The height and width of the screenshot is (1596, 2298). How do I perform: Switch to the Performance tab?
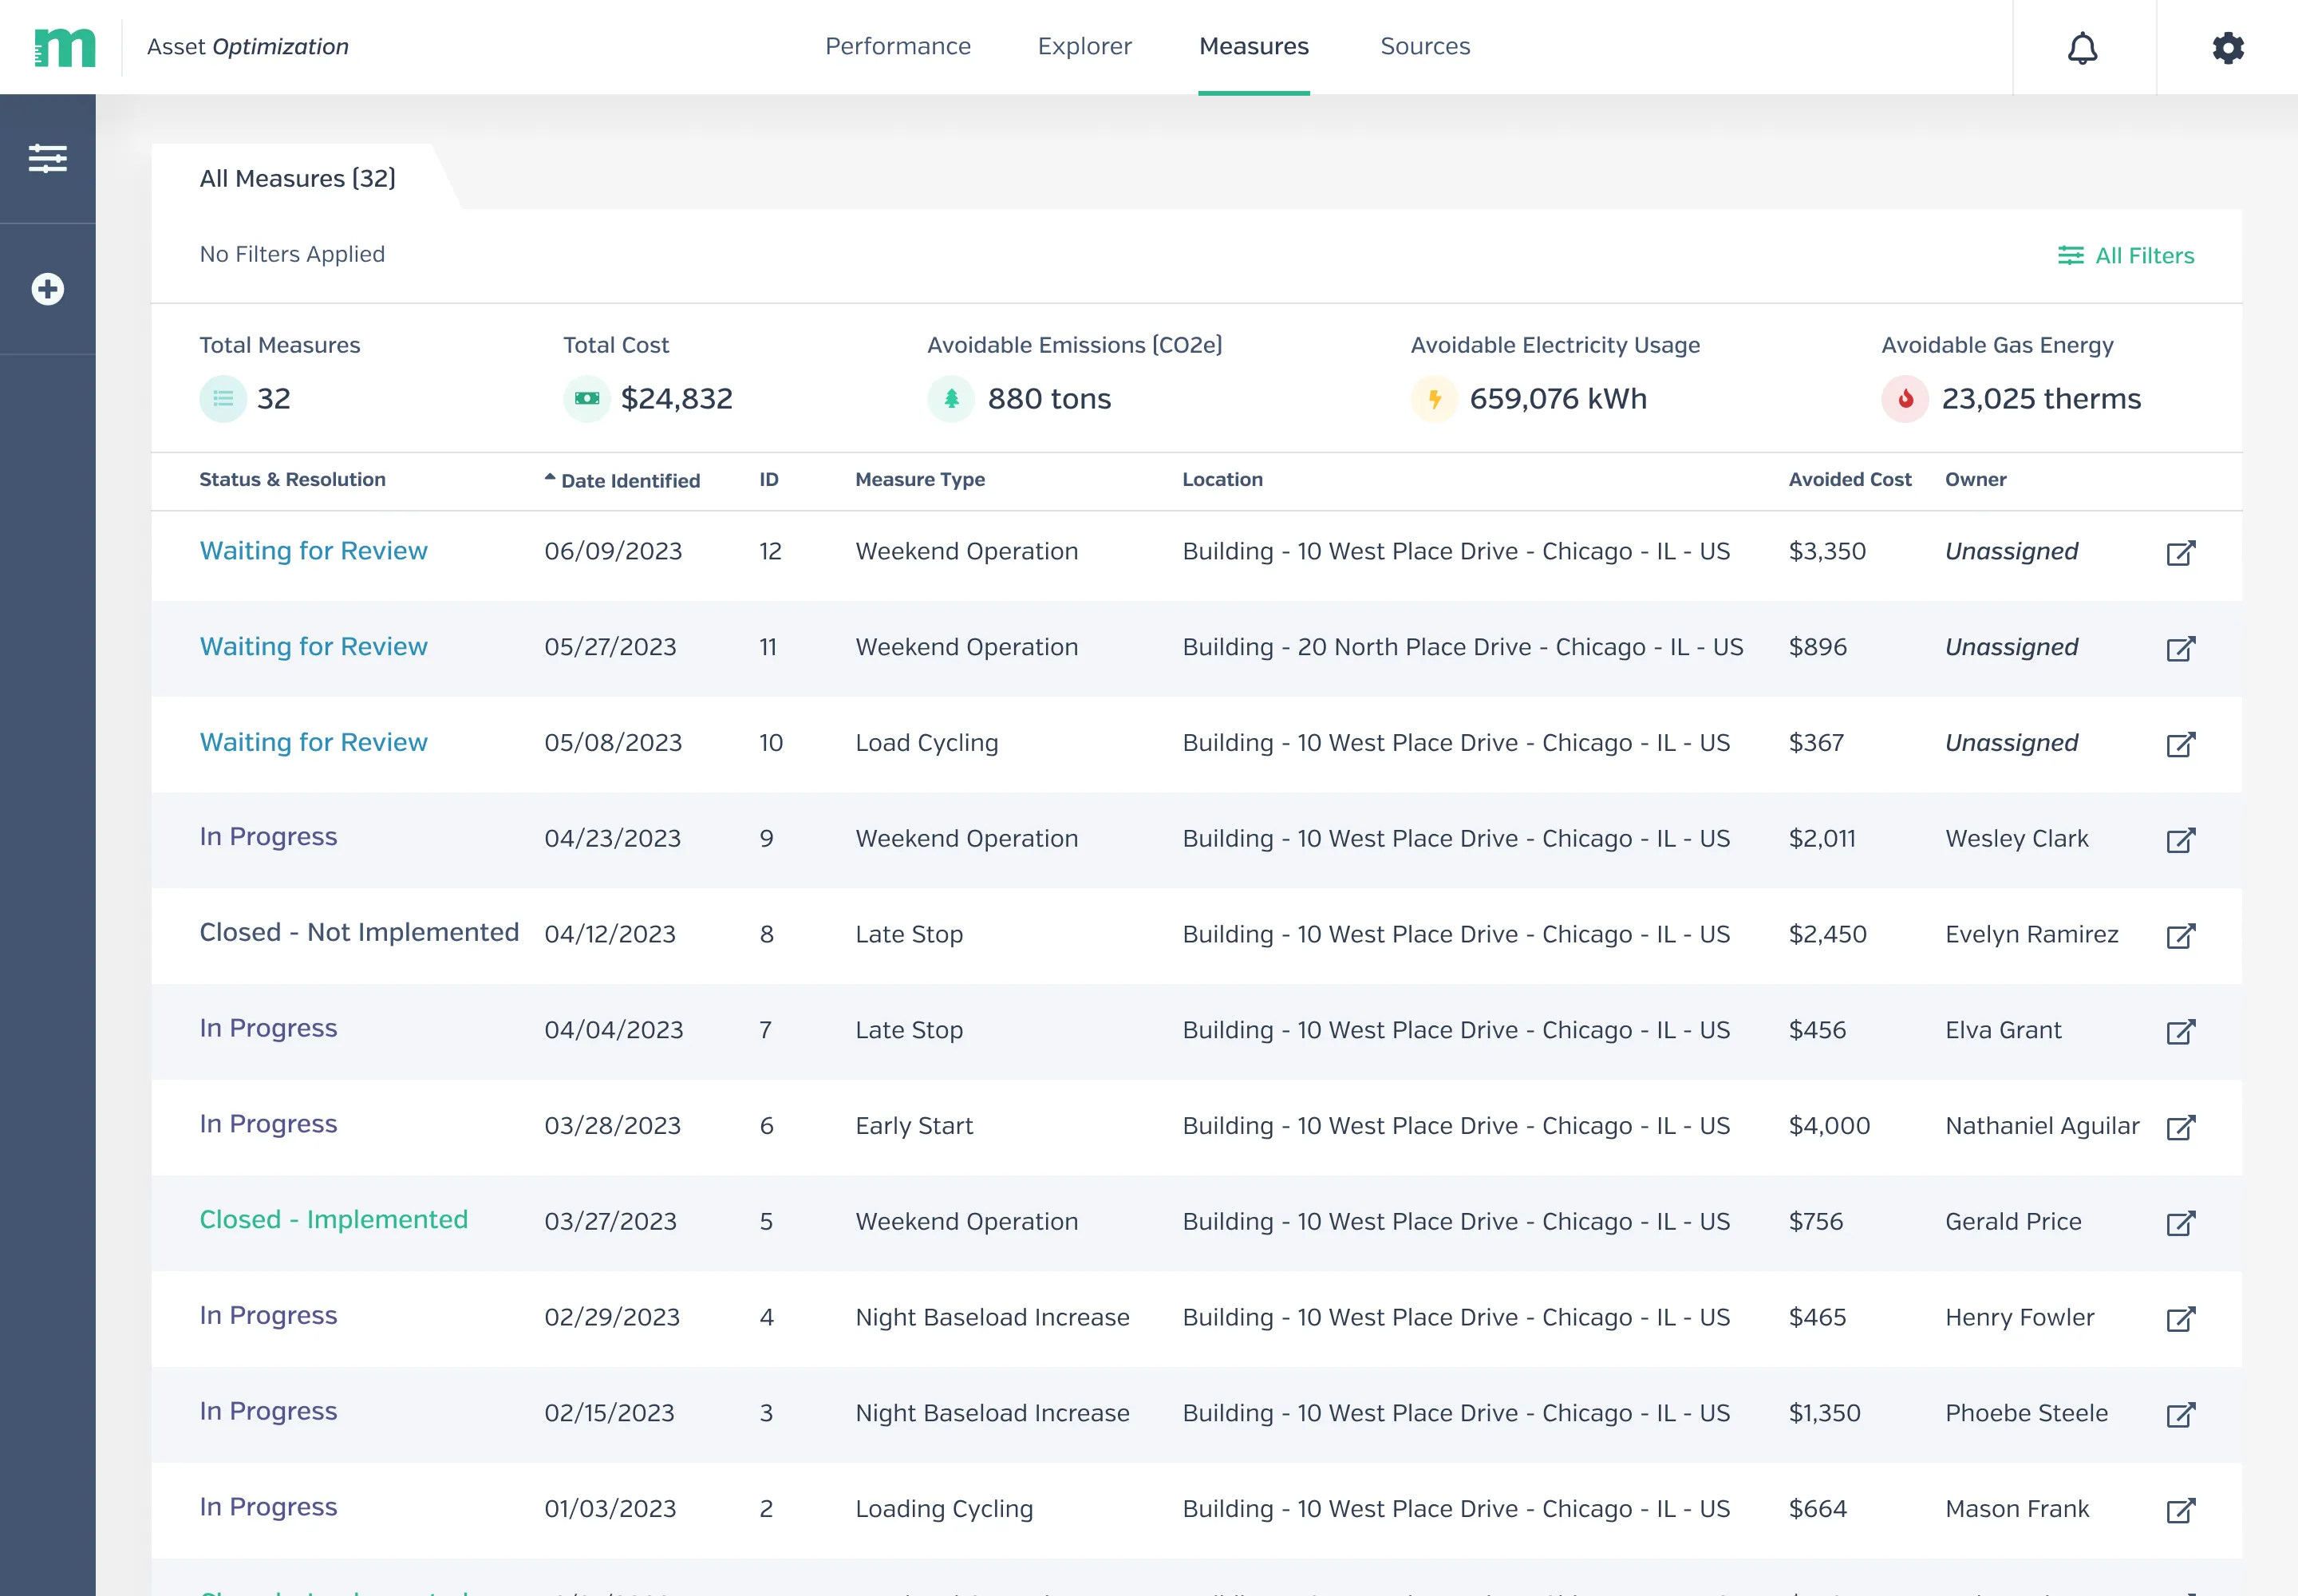pyautogui.click(x=897, y=46)
